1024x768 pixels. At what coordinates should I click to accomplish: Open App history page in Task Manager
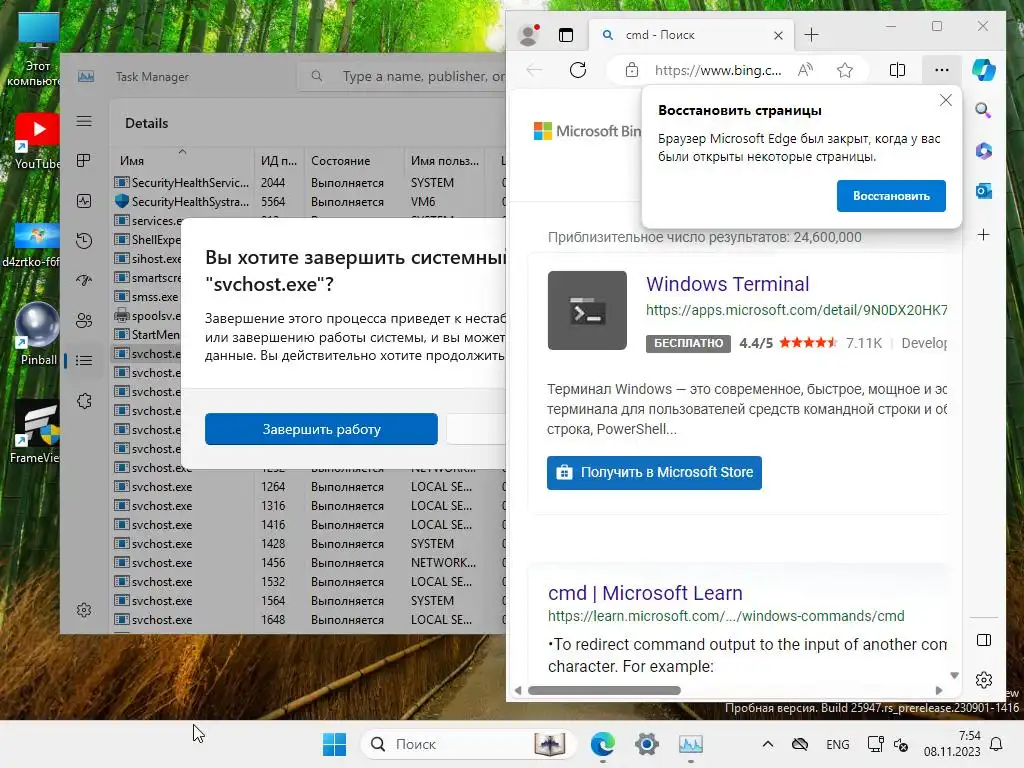pyautogui.click(x=84, y=241)
